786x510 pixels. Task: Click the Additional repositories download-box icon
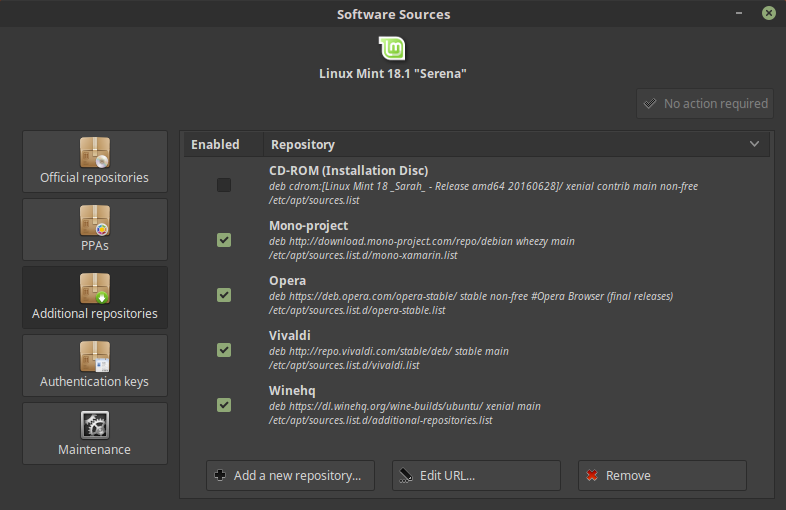pyautogui.click(x=95, y=288)
